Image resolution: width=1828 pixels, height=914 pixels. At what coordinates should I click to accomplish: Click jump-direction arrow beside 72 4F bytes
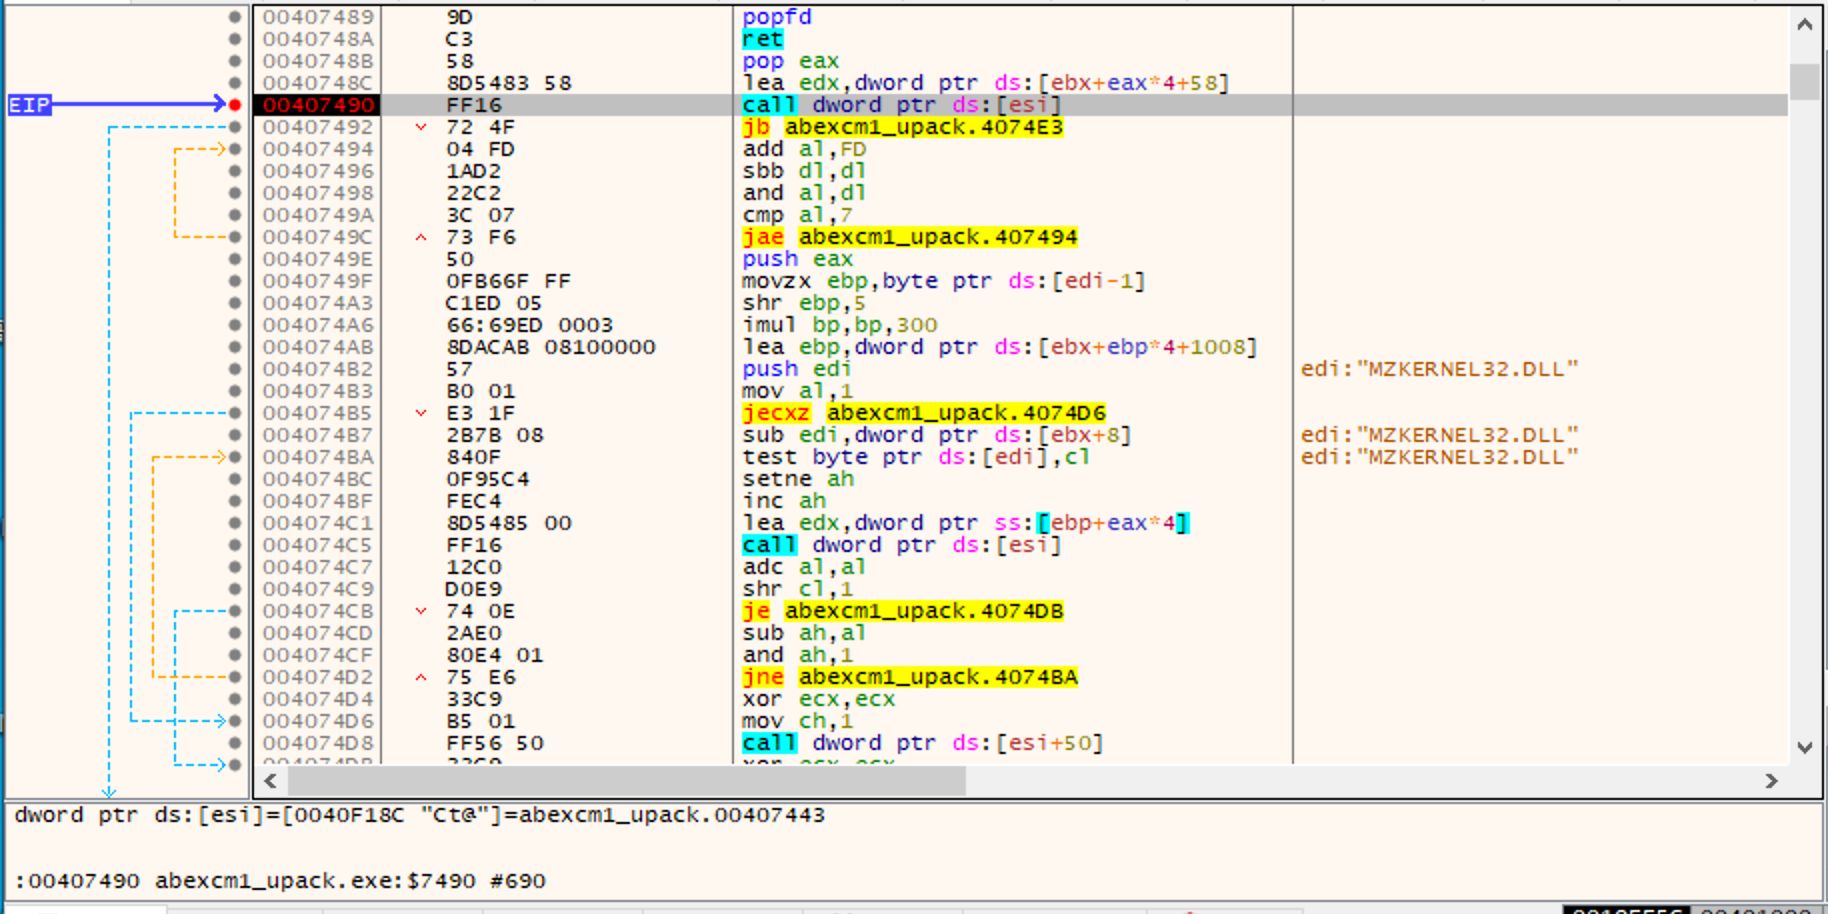421,127
